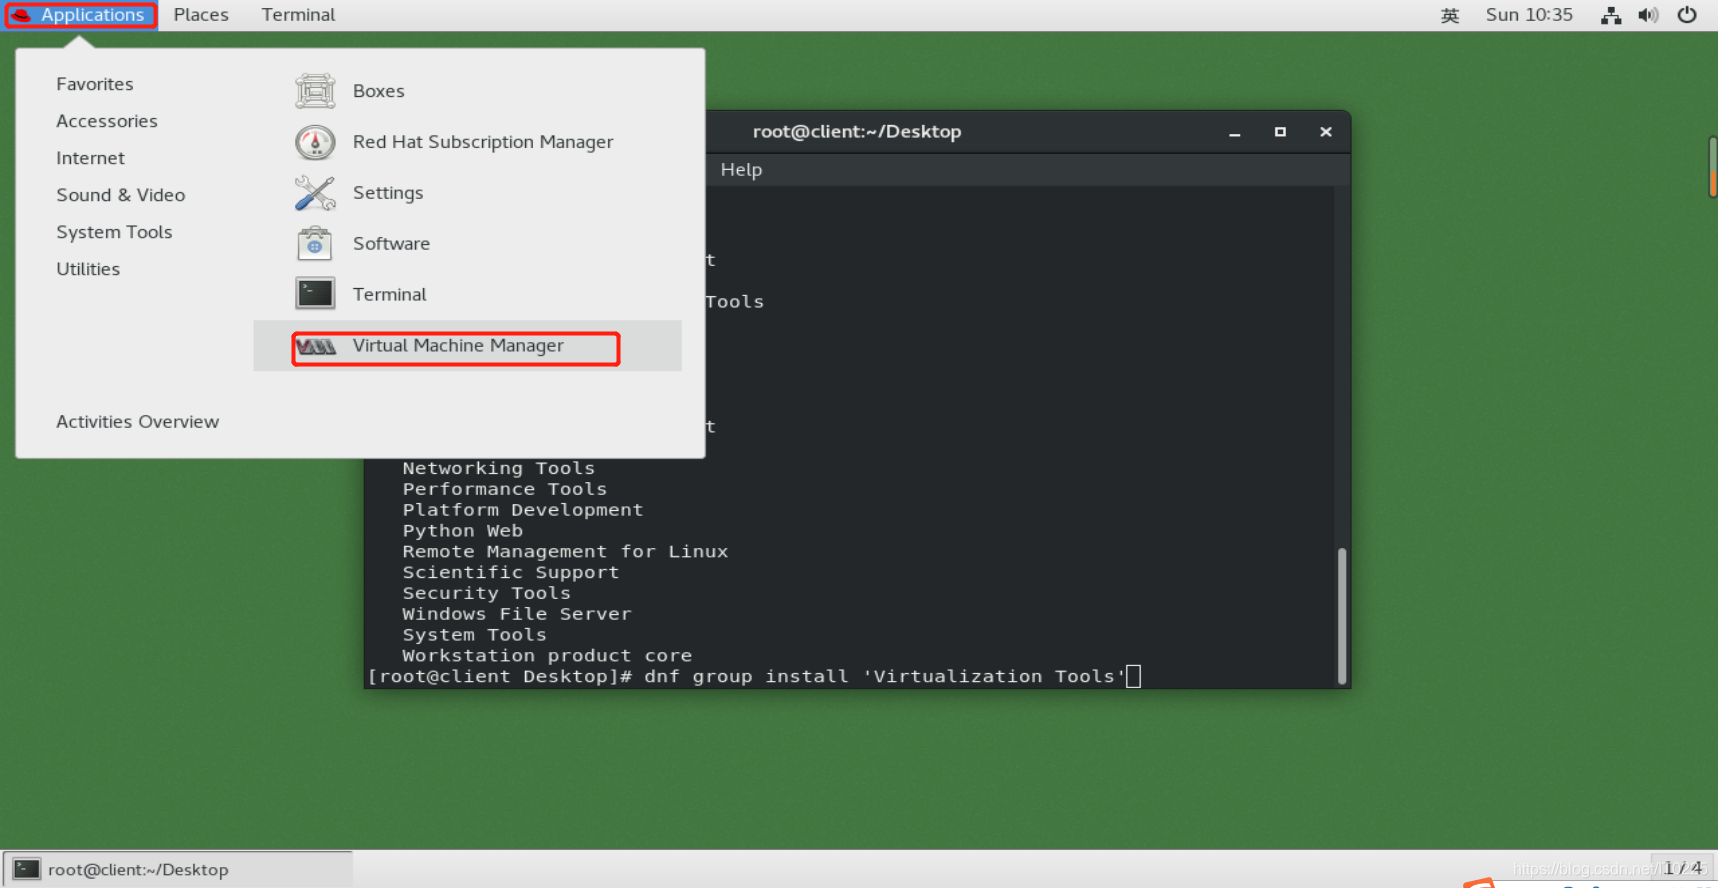Open the Terminal menu in top bar
Screen dimensions: 1718x888
tap(298, 15)
